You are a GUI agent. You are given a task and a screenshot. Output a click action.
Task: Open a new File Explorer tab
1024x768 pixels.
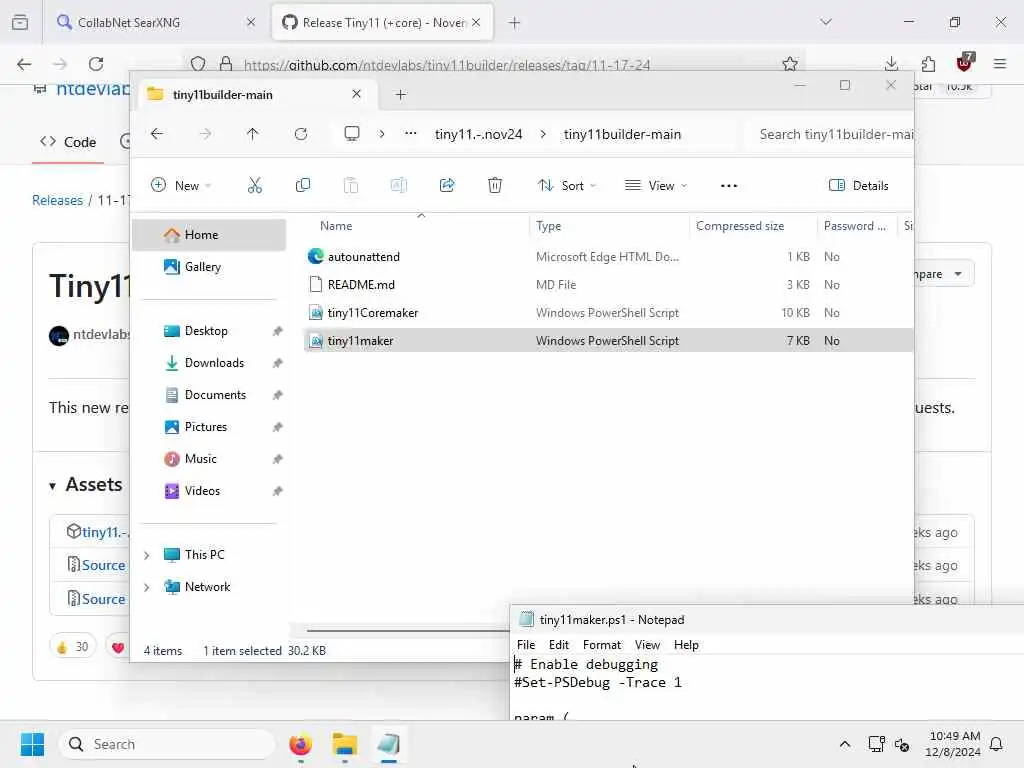coord(401,95)
